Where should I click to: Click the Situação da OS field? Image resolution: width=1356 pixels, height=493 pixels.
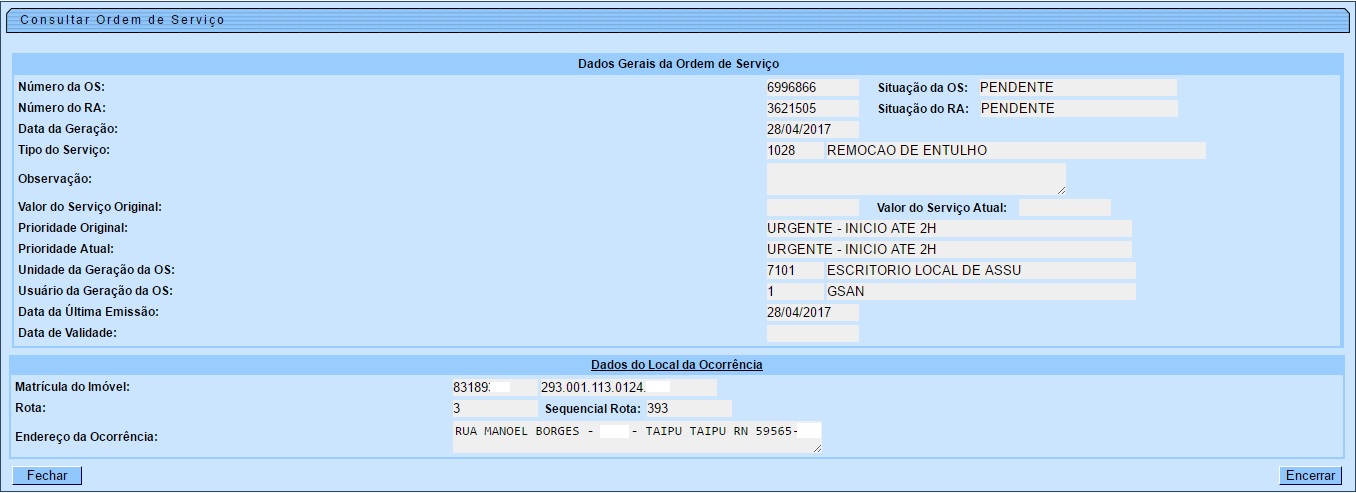pyautogui.click(x=1077, y=87)
